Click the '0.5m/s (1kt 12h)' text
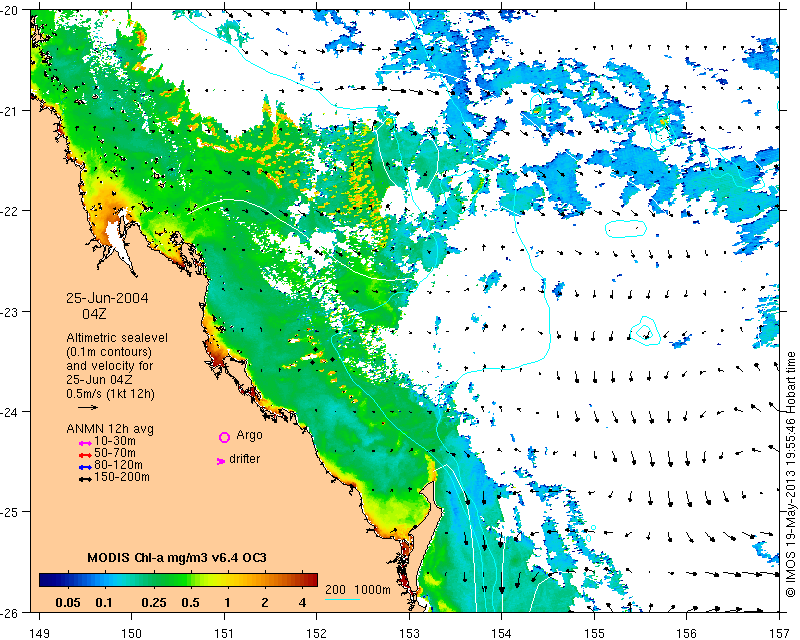The width and height of the screenshot is (800, 640). pyautogui.click(x=110, y=393)
